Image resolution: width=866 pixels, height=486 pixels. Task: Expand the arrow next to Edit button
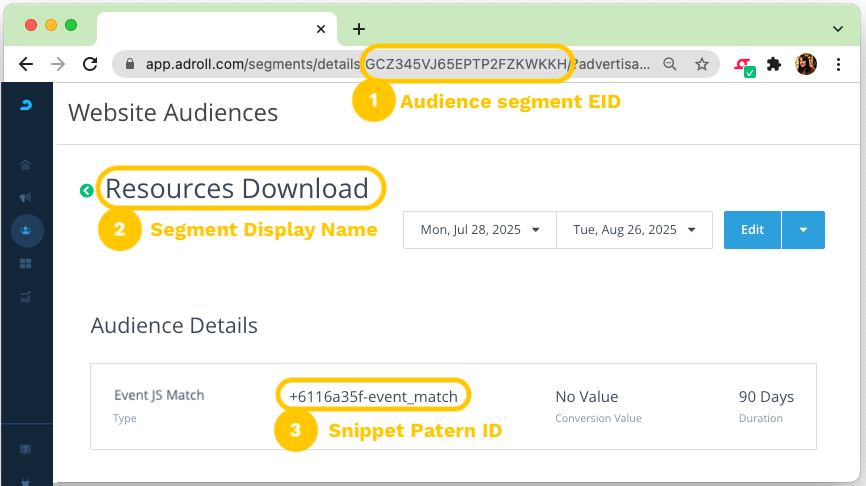804,230
